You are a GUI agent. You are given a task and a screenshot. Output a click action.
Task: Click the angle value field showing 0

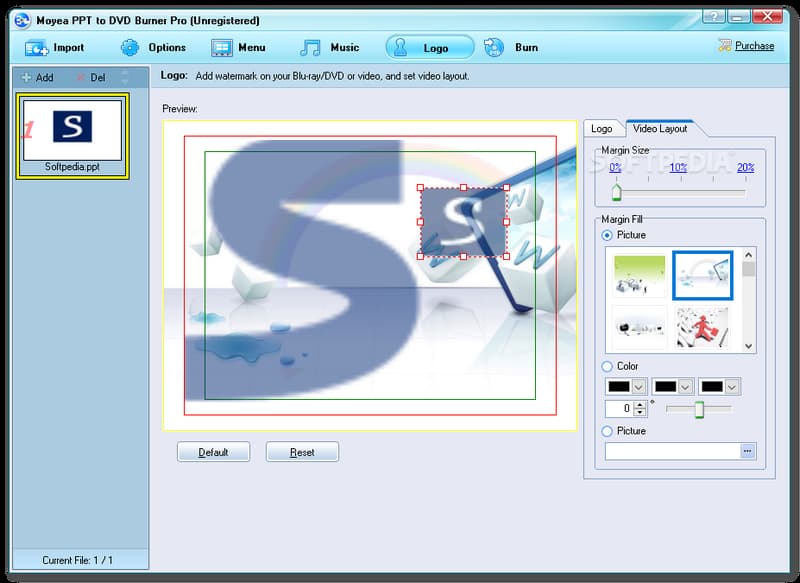[619, 409]
